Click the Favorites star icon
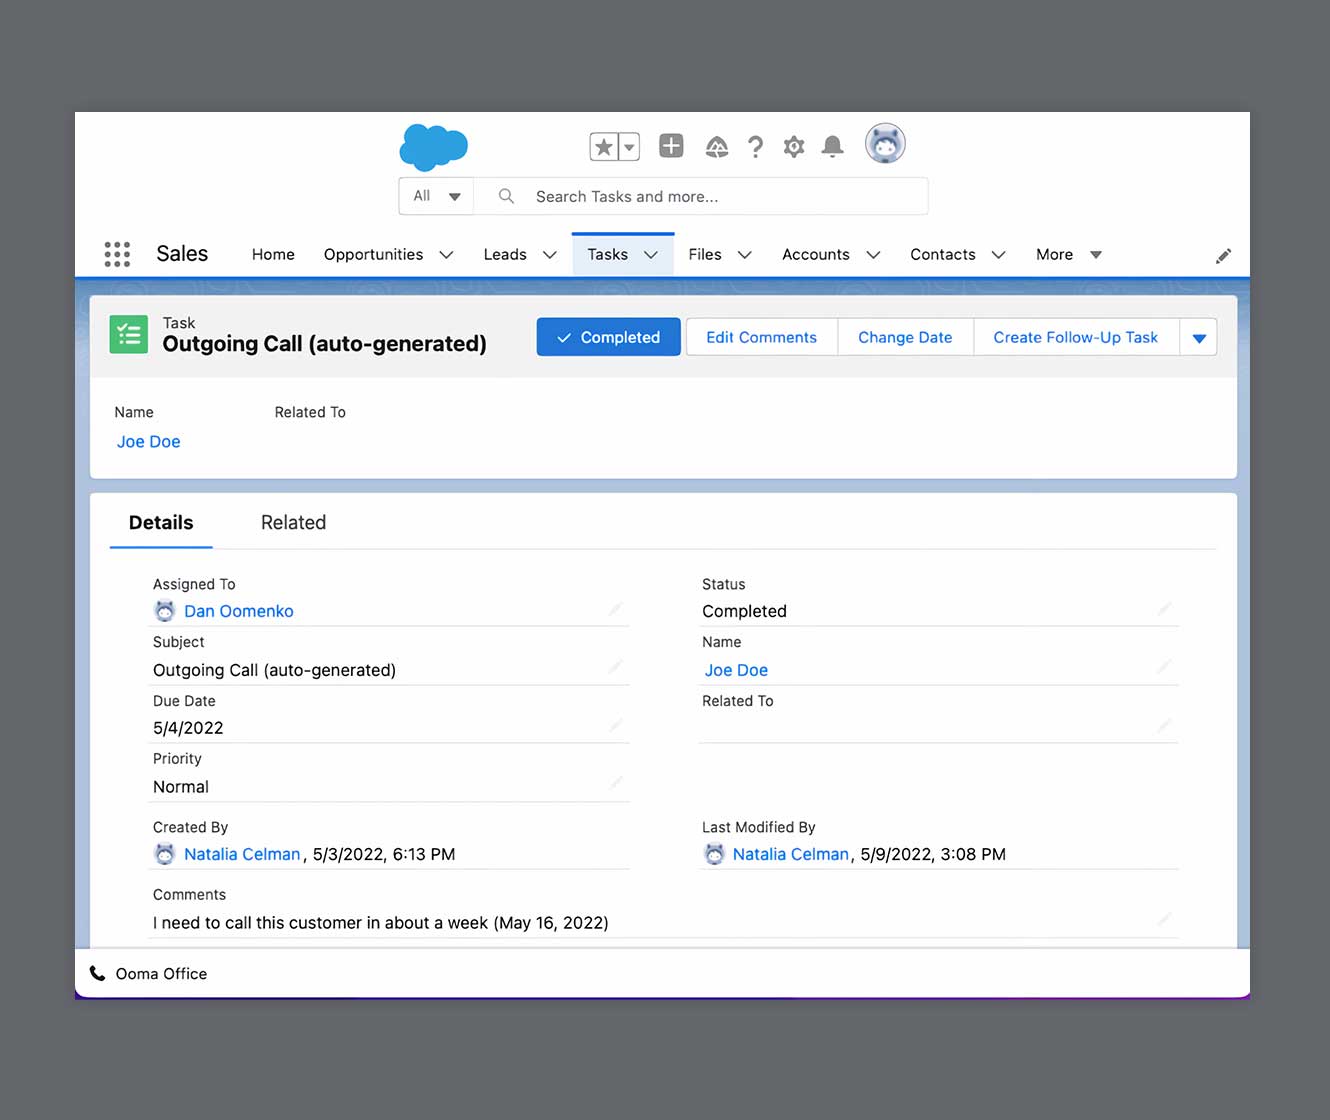The image size is (1330, 1120). click(603, 147)
